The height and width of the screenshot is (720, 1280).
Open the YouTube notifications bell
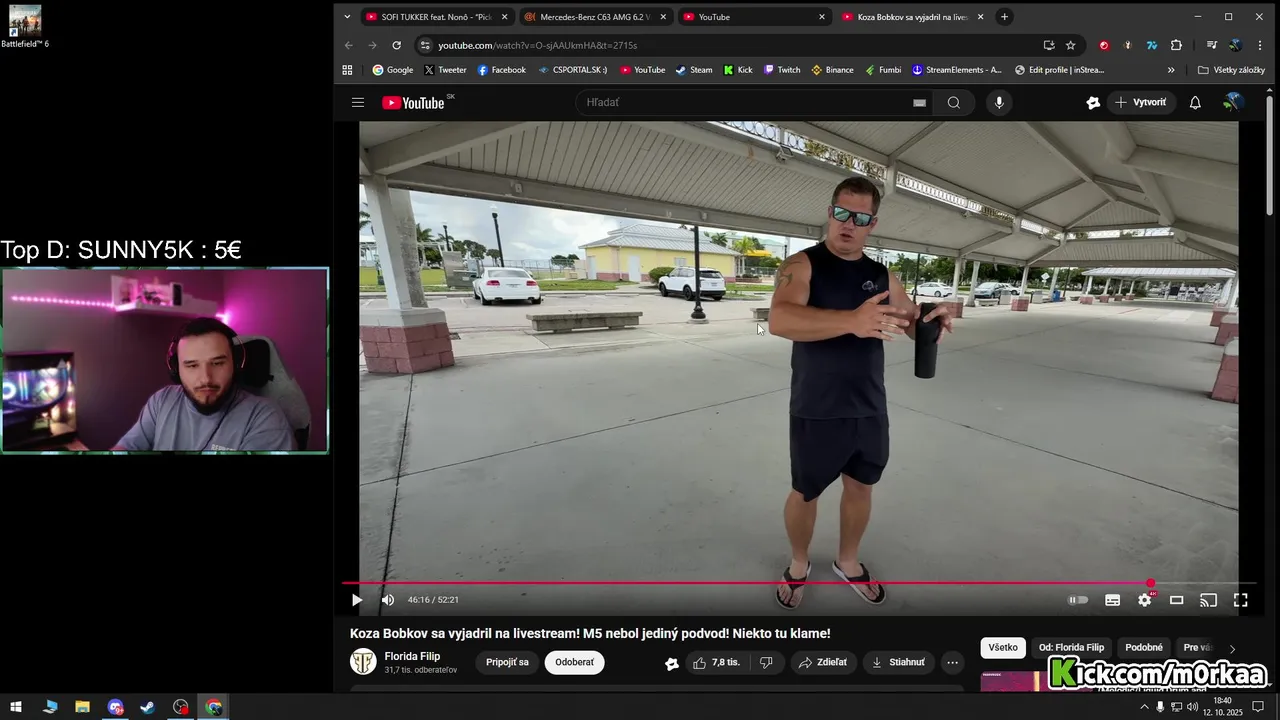point(1195,102)
